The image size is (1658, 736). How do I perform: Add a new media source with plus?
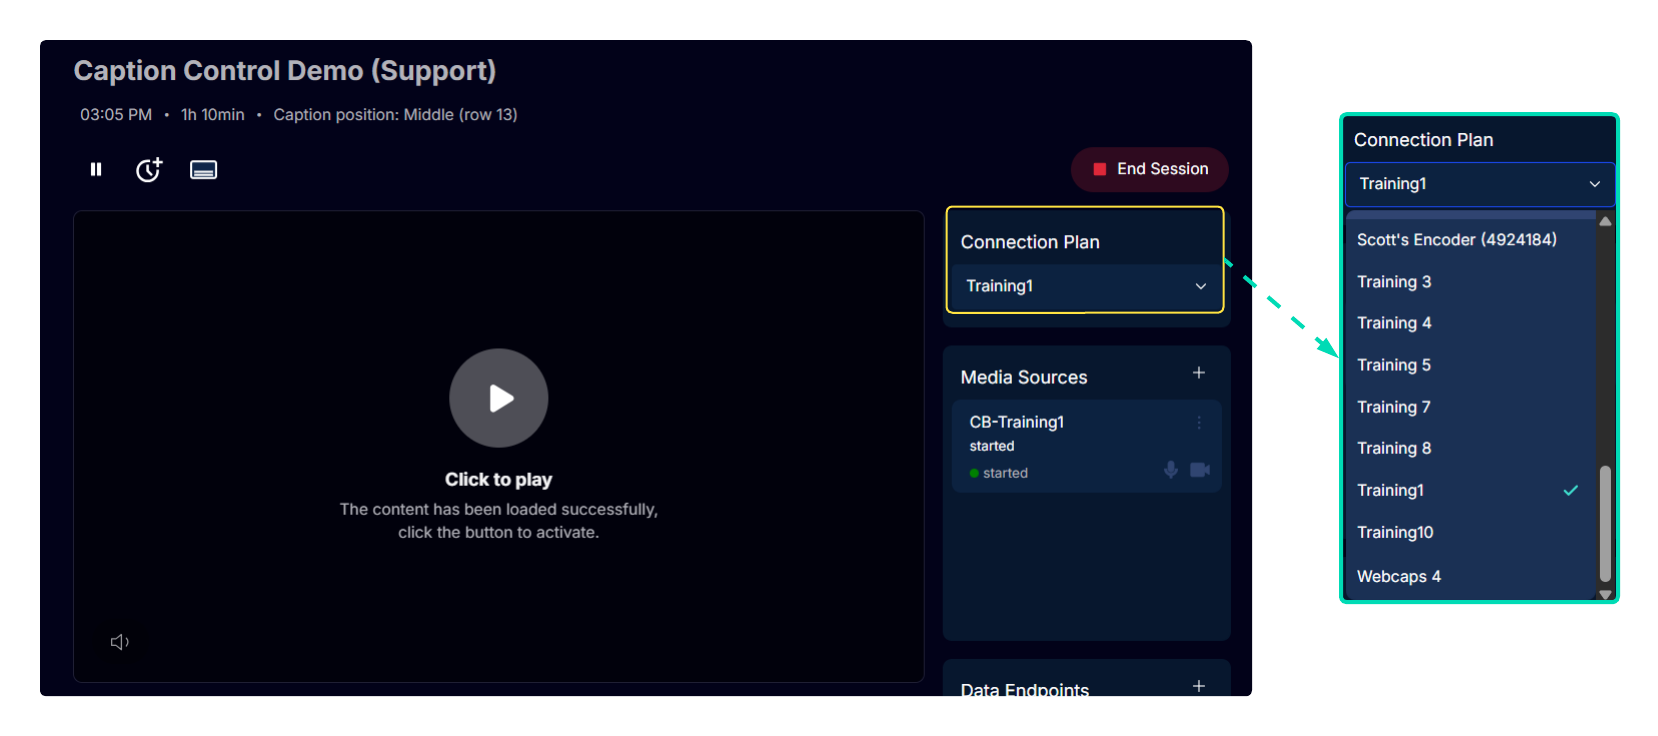click(x=1198, y=373)
